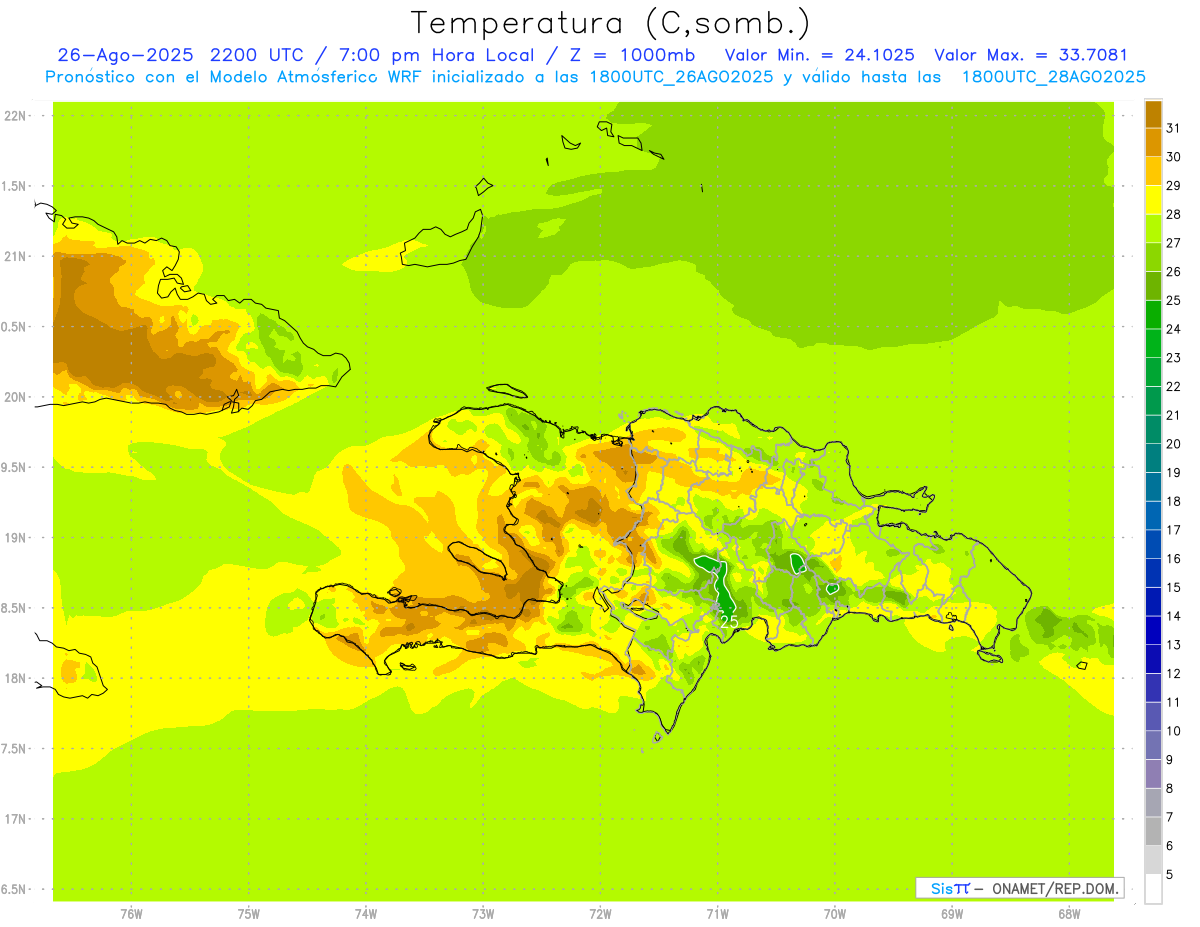Click "Valor Min. = 24.1025" text

(x=819, y=55)
